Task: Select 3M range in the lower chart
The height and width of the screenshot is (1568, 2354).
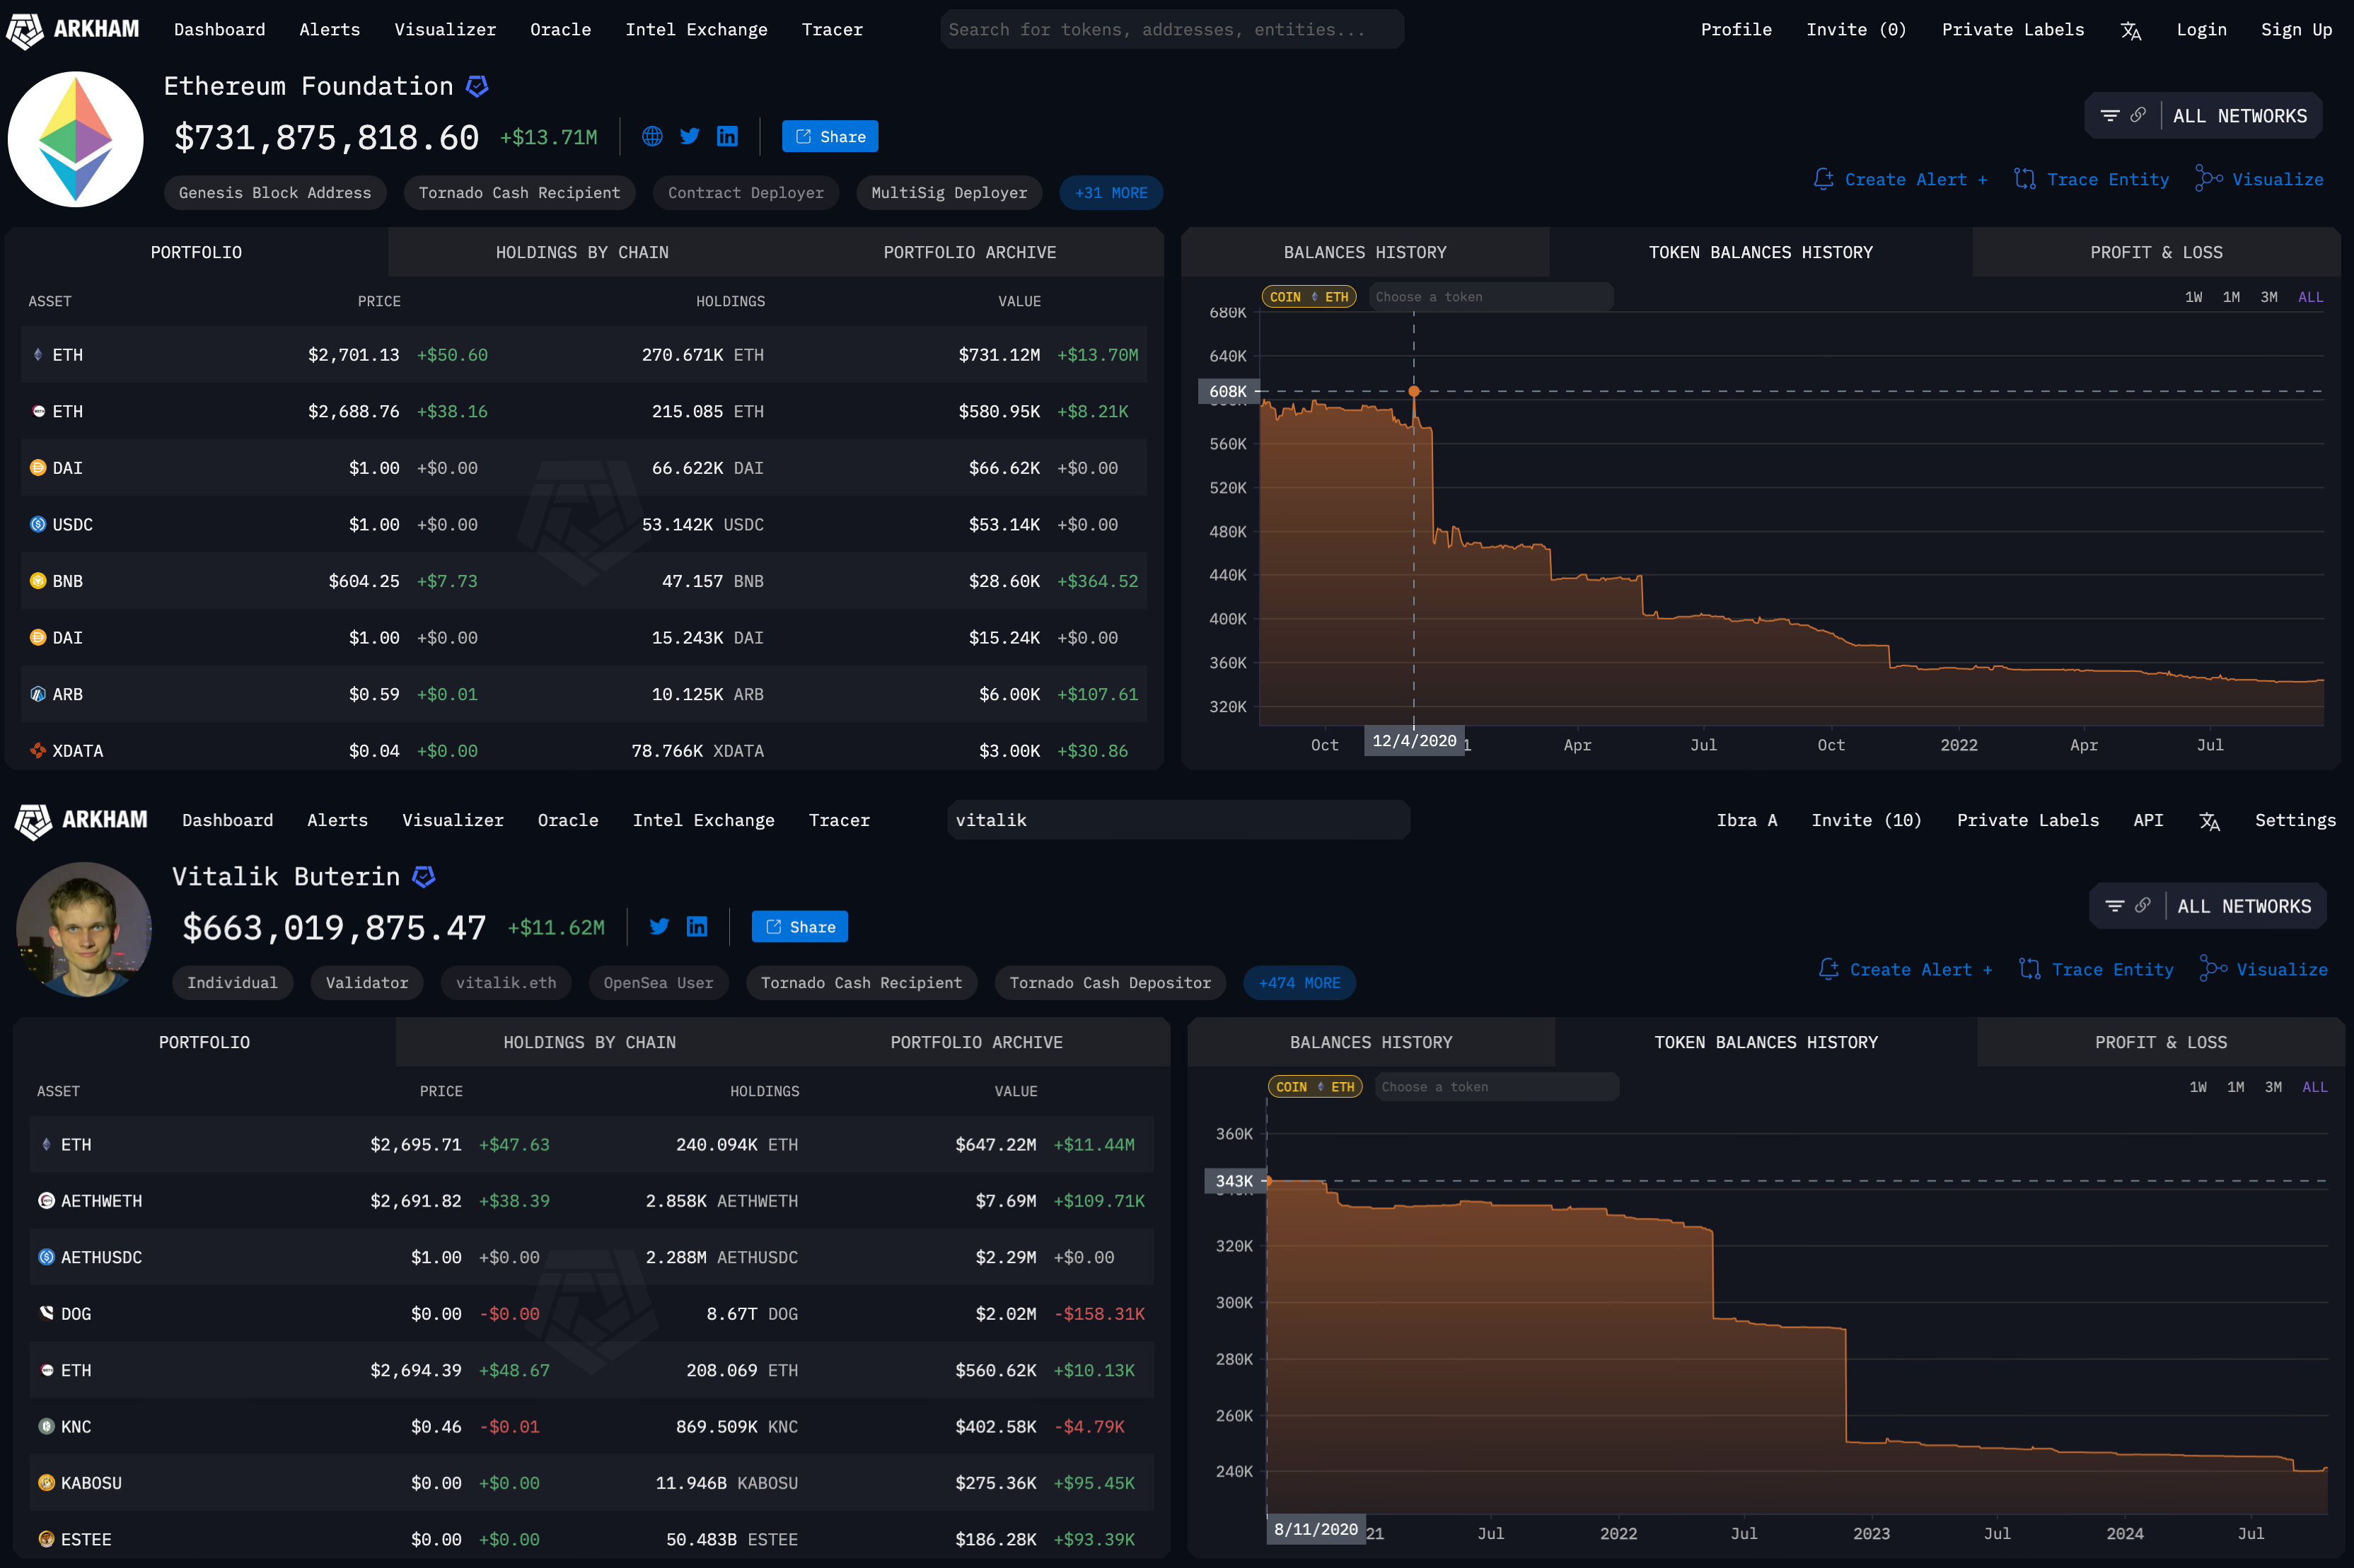Action: (2274, 1087)
